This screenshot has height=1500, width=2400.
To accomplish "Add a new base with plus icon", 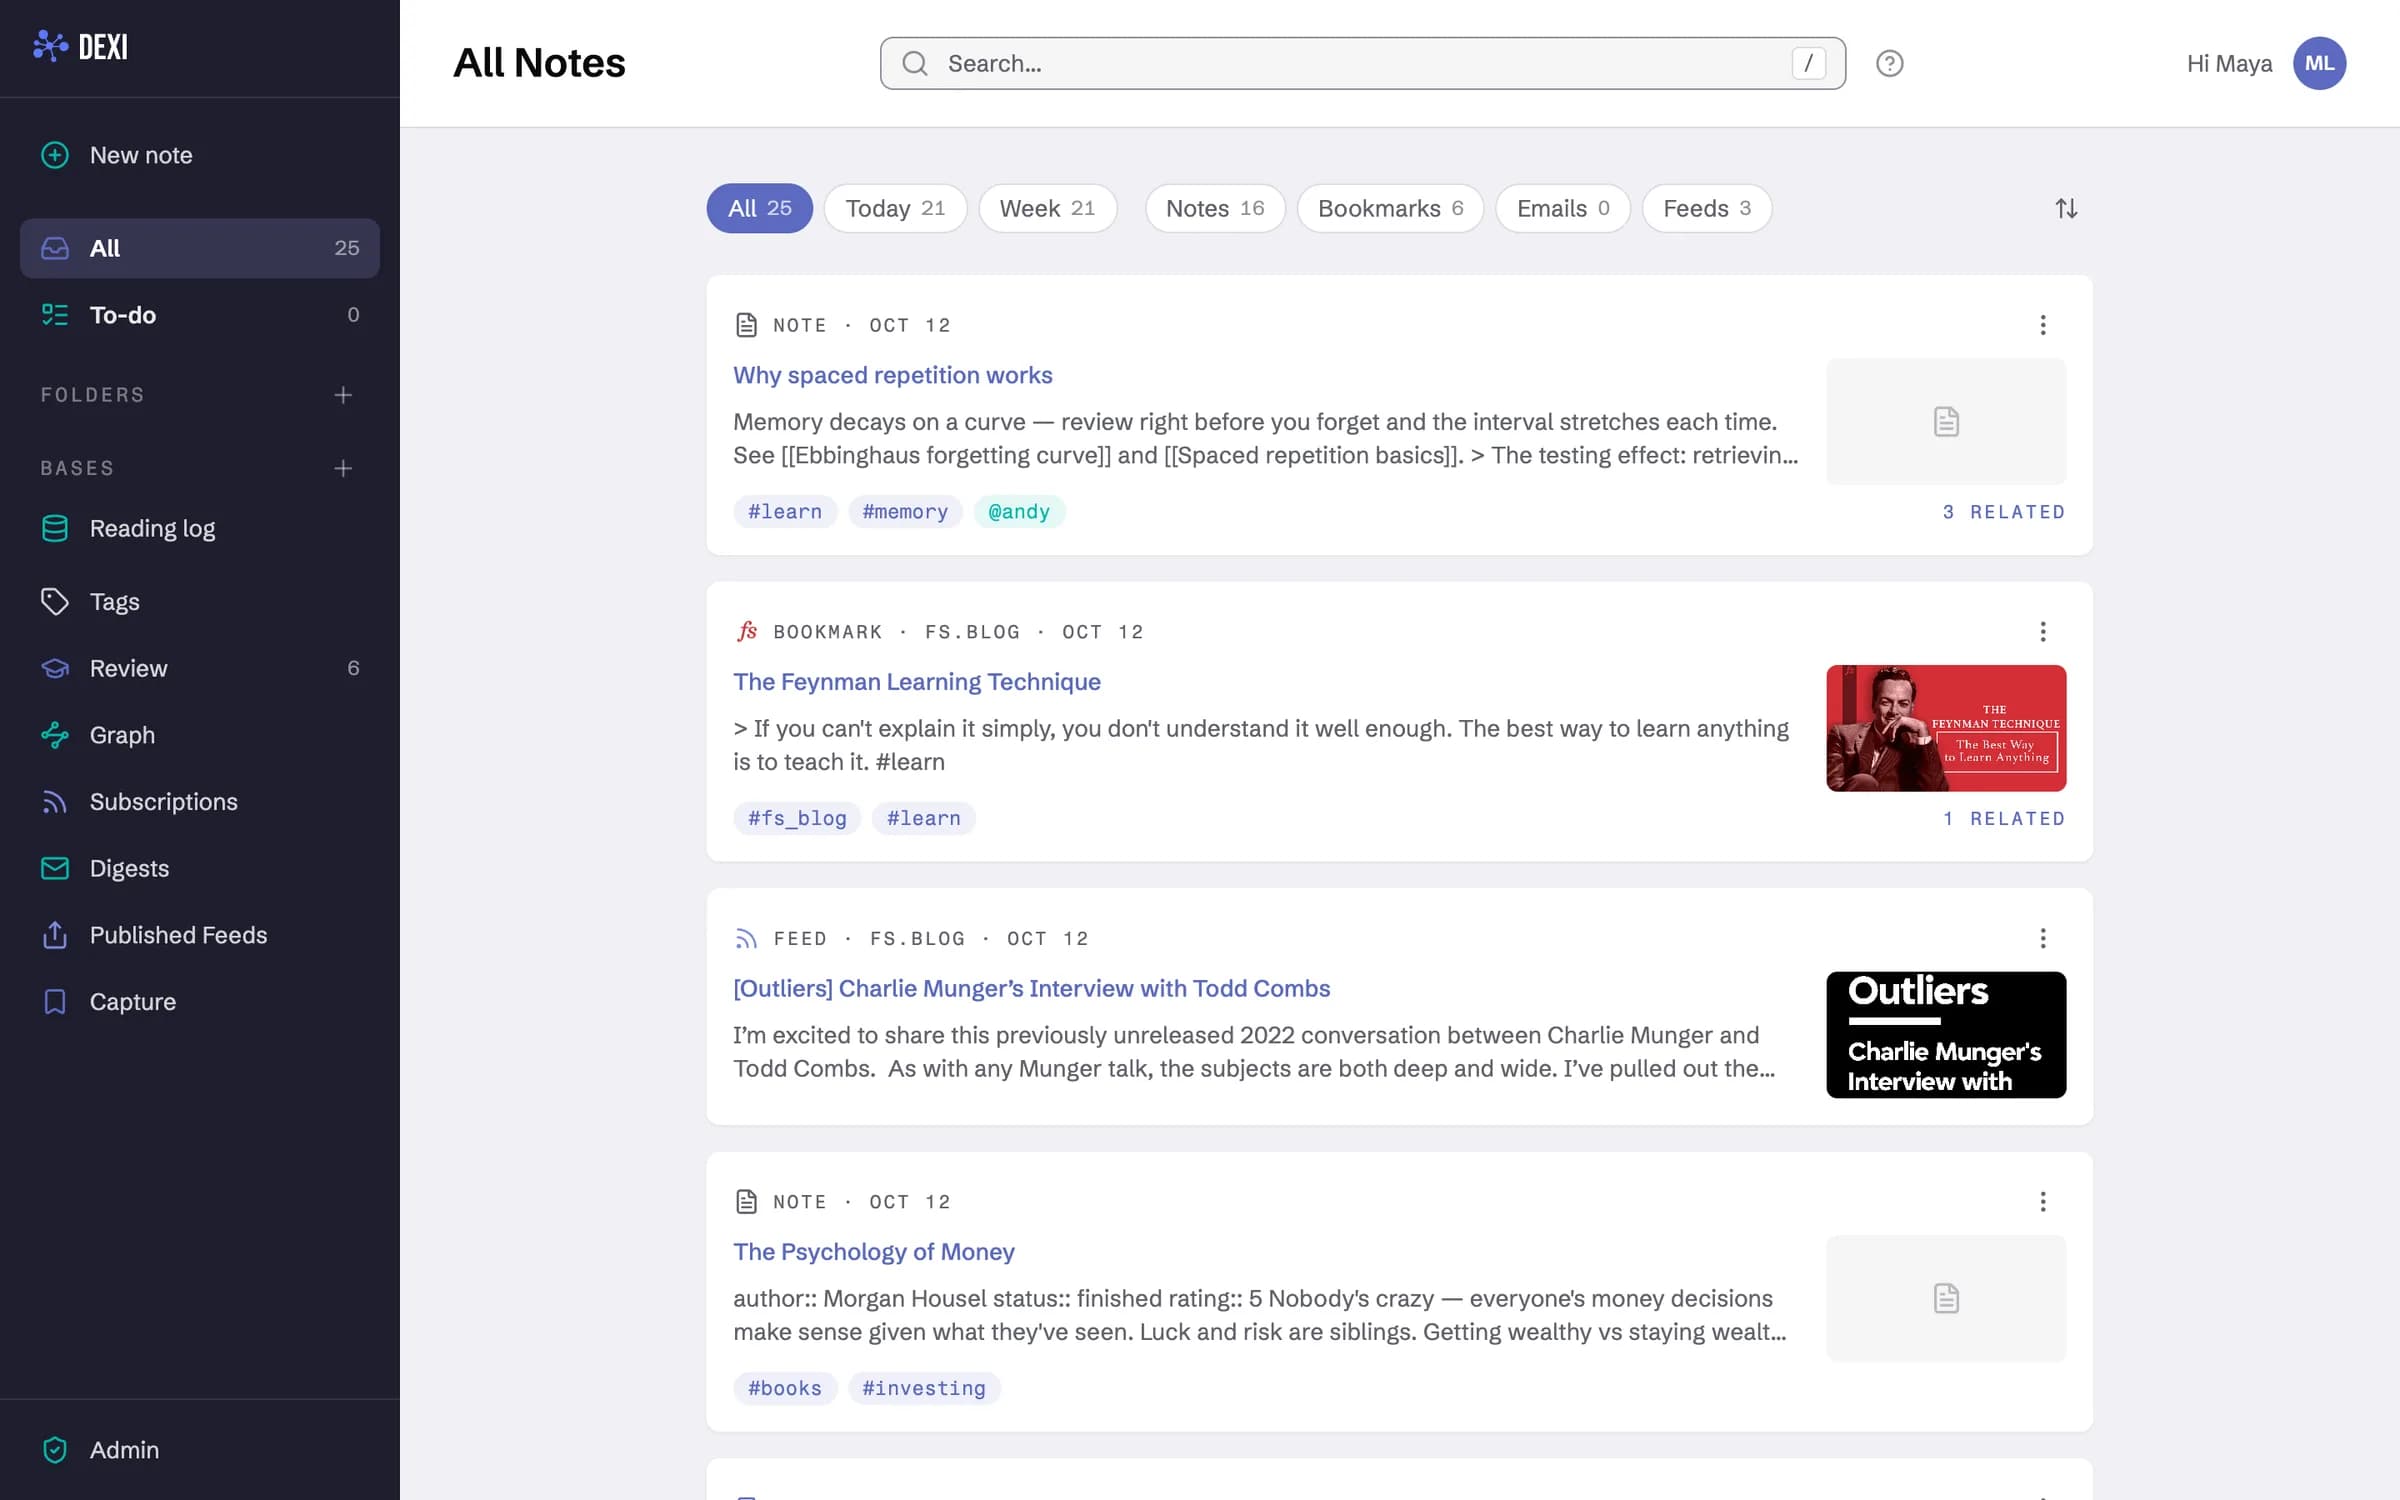I will point(343,468).
